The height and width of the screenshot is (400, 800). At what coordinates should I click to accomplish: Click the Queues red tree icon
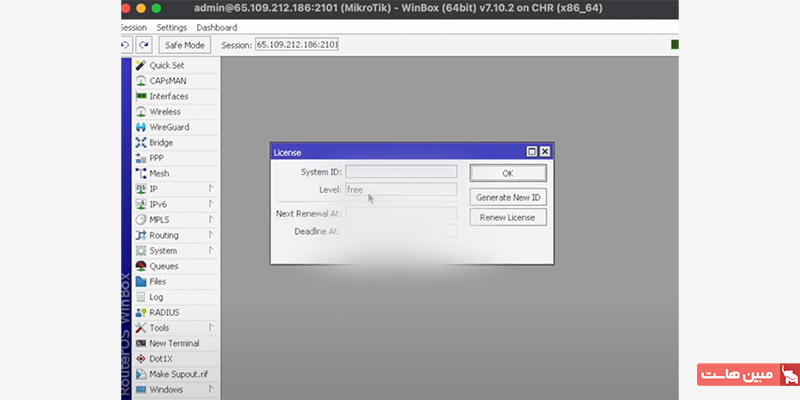[141, 266]
